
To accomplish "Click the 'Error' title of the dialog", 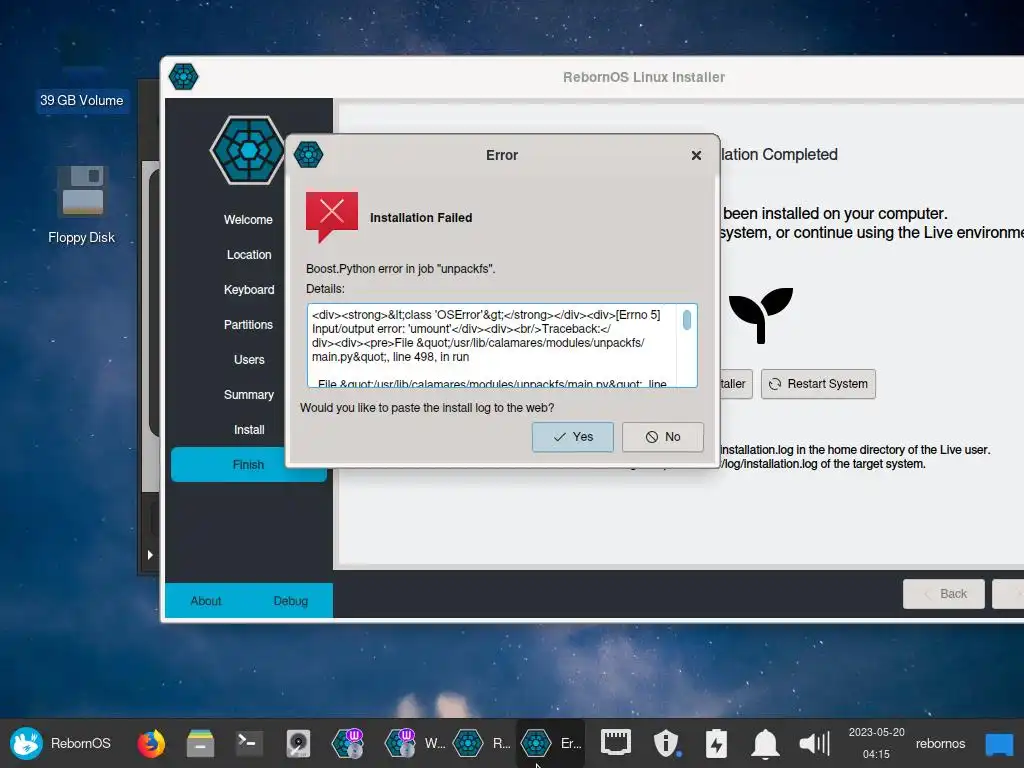I will coord(502,155).
